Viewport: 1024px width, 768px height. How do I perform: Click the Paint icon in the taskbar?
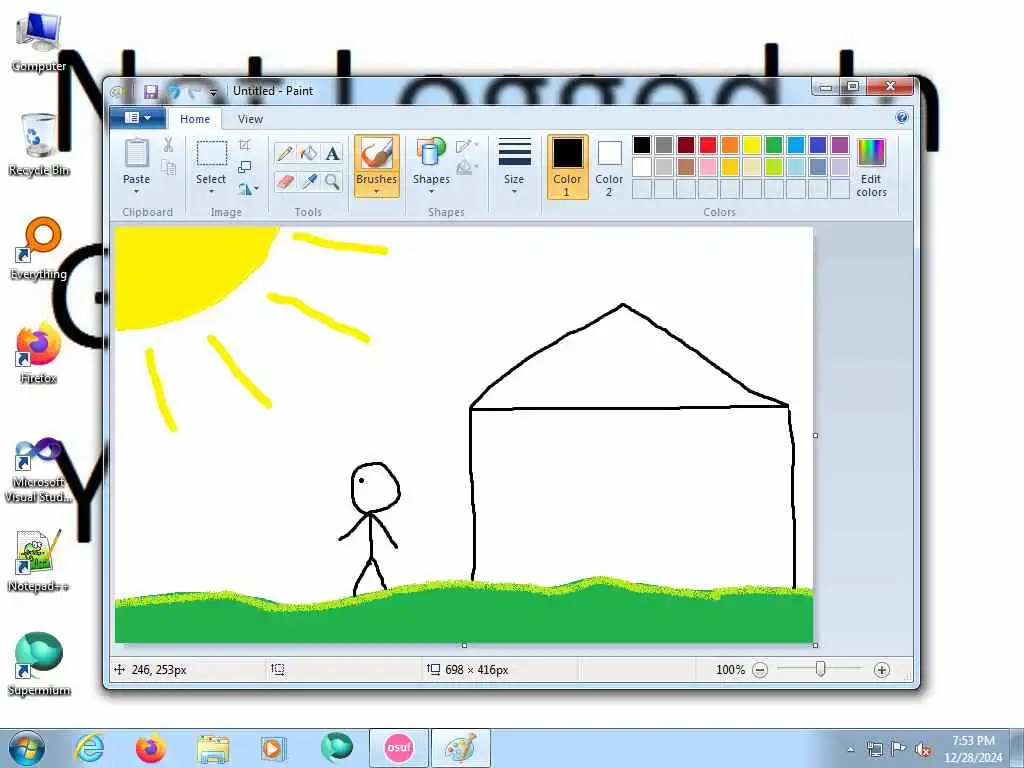pos(460,748)
